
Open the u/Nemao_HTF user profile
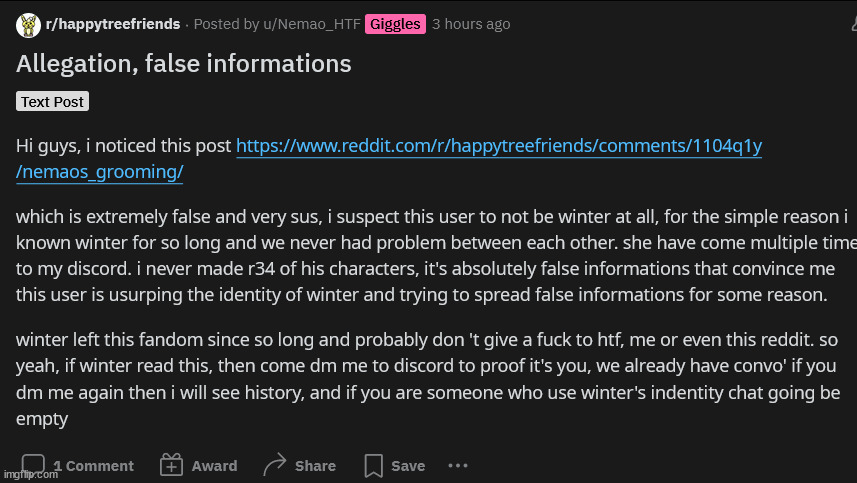pyautogui.click(x=312, y=24)
